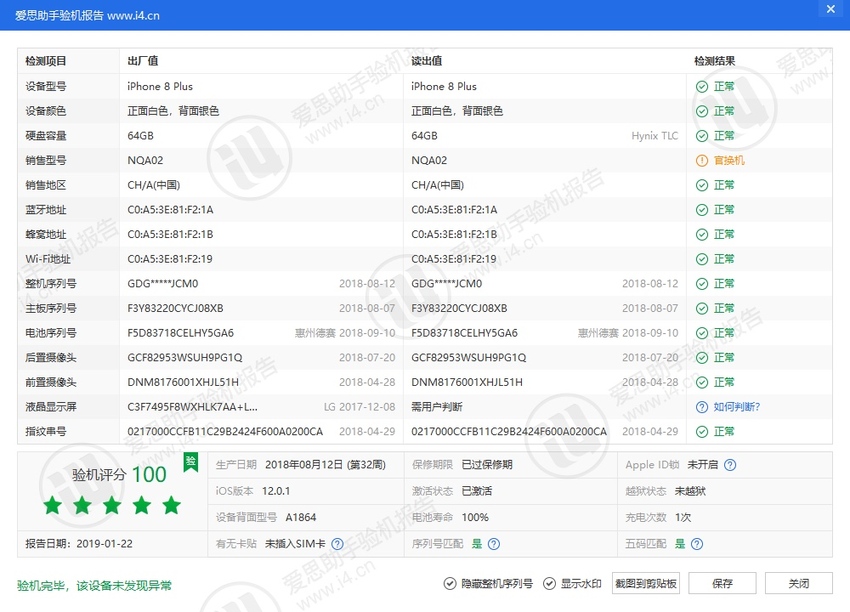This screenshot has height=612, width=850.
Task: Select the 验机完毕 status message
Action: pos(94,585)
